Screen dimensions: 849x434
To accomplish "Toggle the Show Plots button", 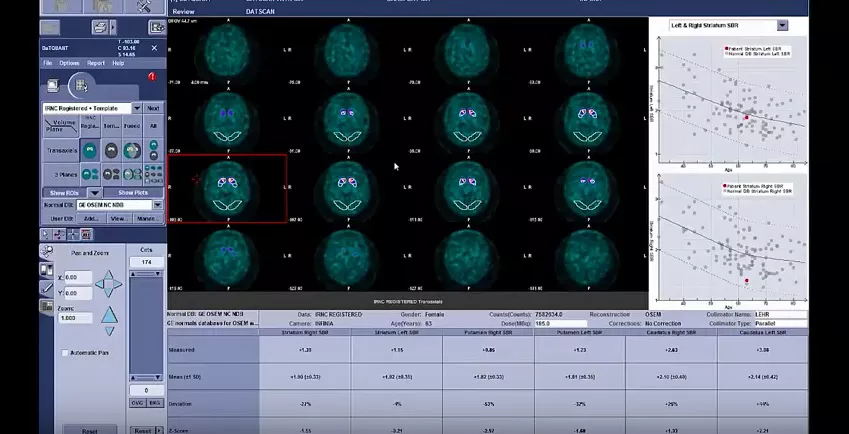I will coord(133,193).
